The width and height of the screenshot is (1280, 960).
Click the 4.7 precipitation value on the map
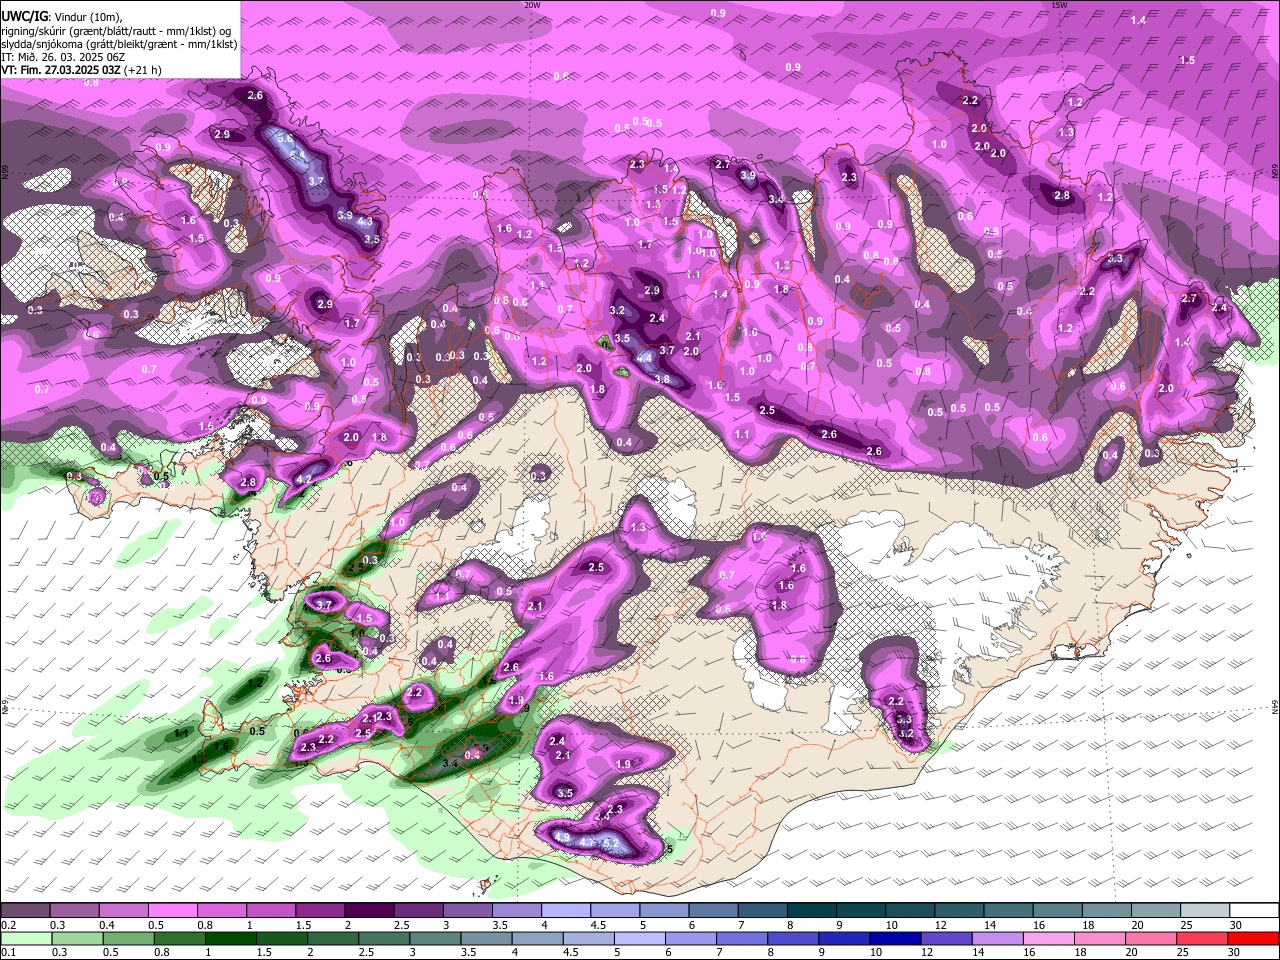(587, 843)
